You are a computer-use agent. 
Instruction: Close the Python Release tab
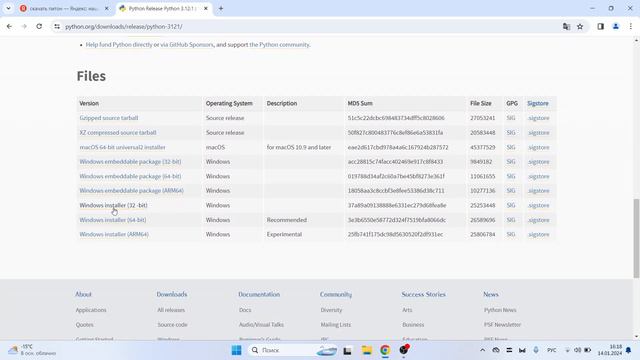tap(206, 8)
